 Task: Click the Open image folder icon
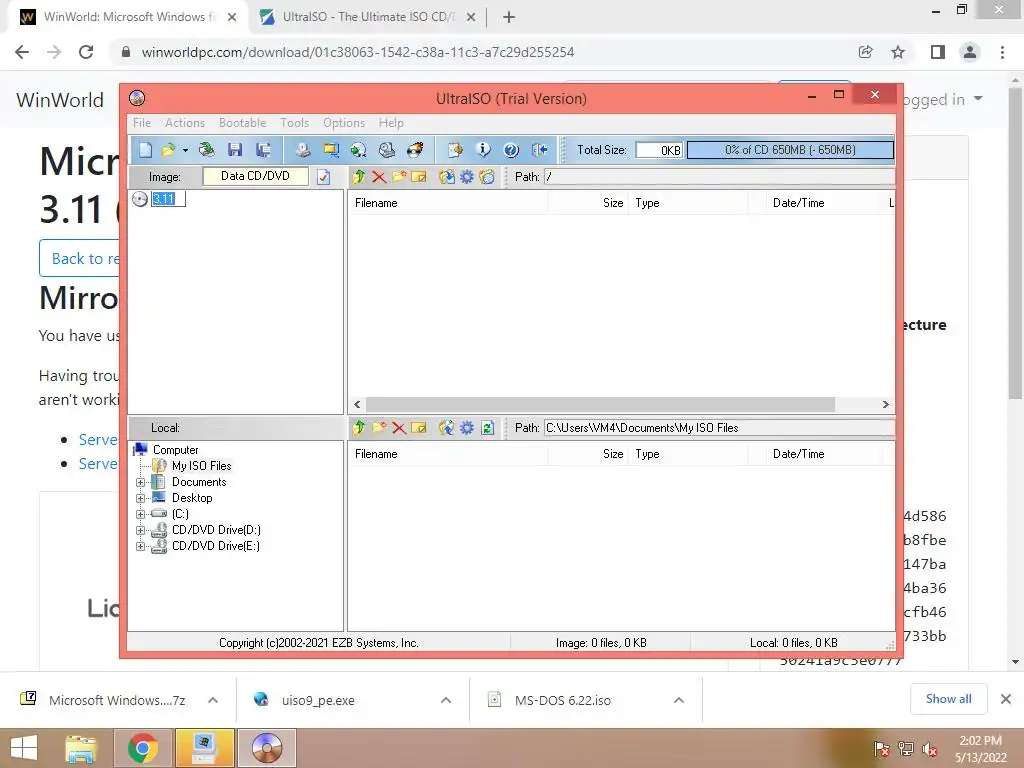[168, 150]
